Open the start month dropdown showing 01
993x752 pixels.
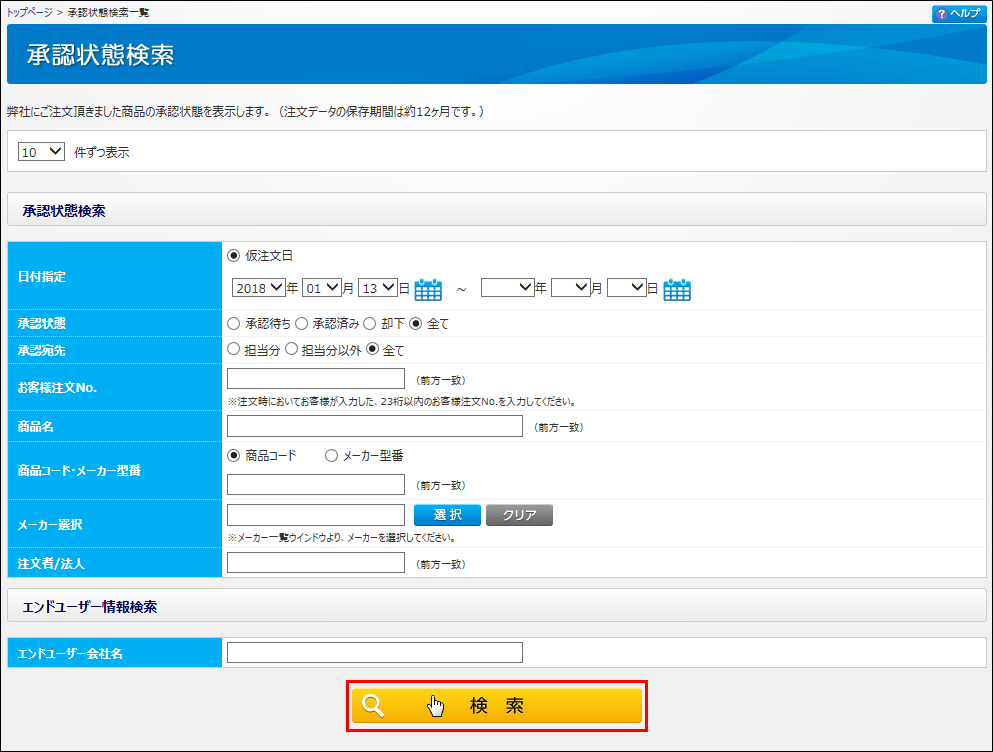[322, 288]
